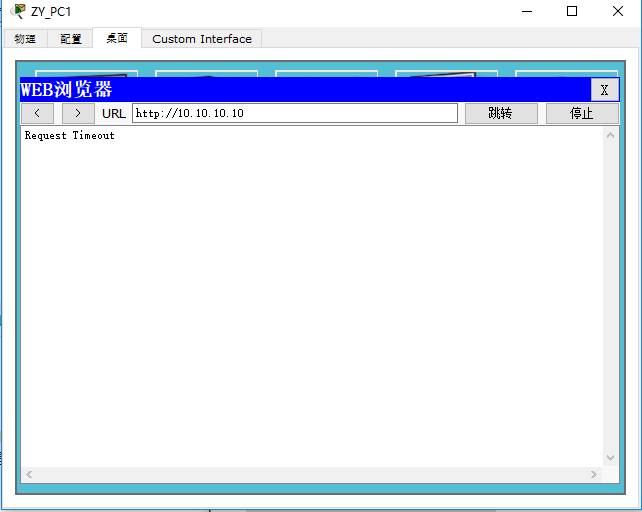The width and height of the screenshot is (642, 512).
Task: Close the ZY_PC1 window
Action: (x=617, y=11)
